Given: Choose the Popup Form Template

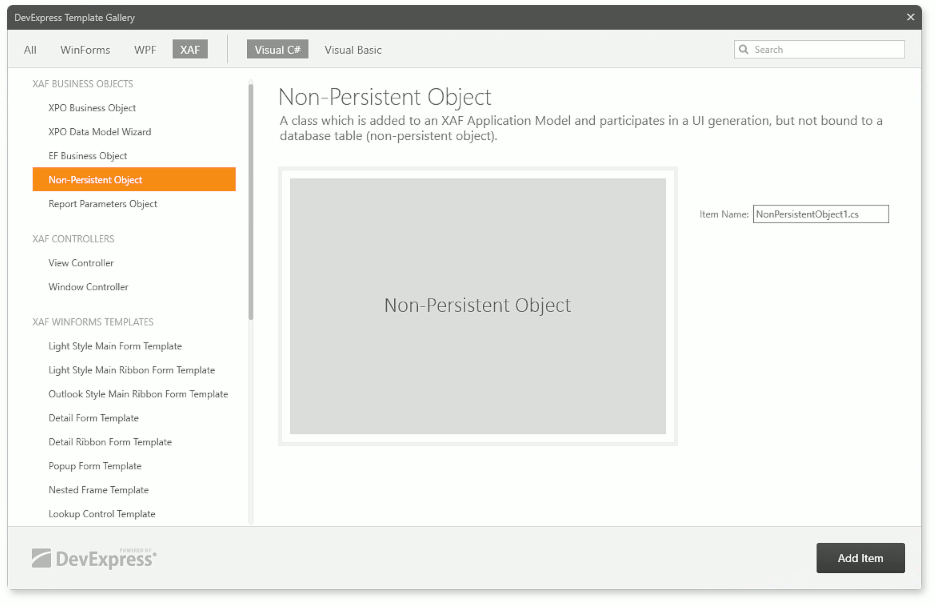Looking at the screenshot, I should pos(92,465).
